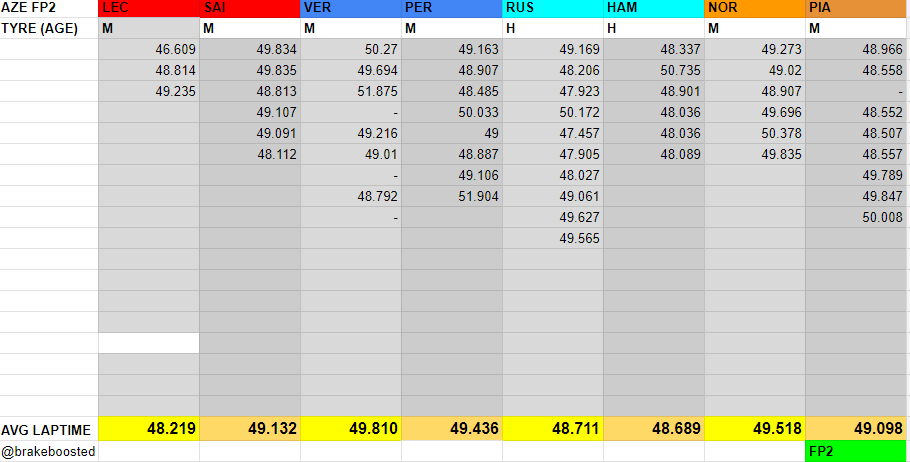Screen dimensions: 910x462
Task: Select the blue PER header cell
Action: tap(452, 8)
